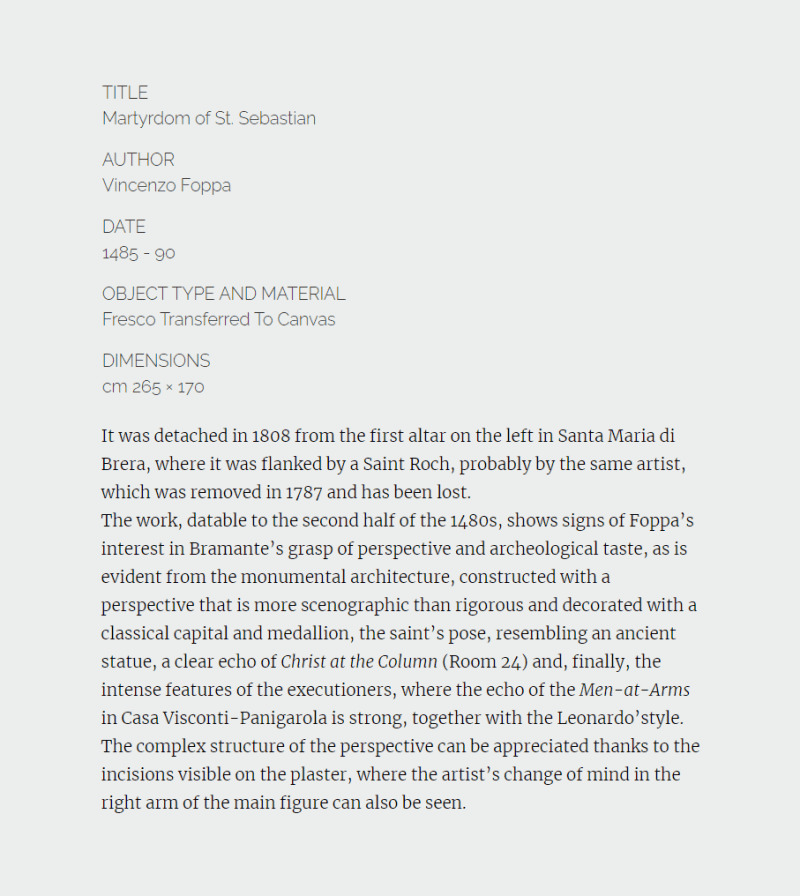Screen dimensions: 800x896
Task: Click the words Santa Maria di
Action: point(616,436)
